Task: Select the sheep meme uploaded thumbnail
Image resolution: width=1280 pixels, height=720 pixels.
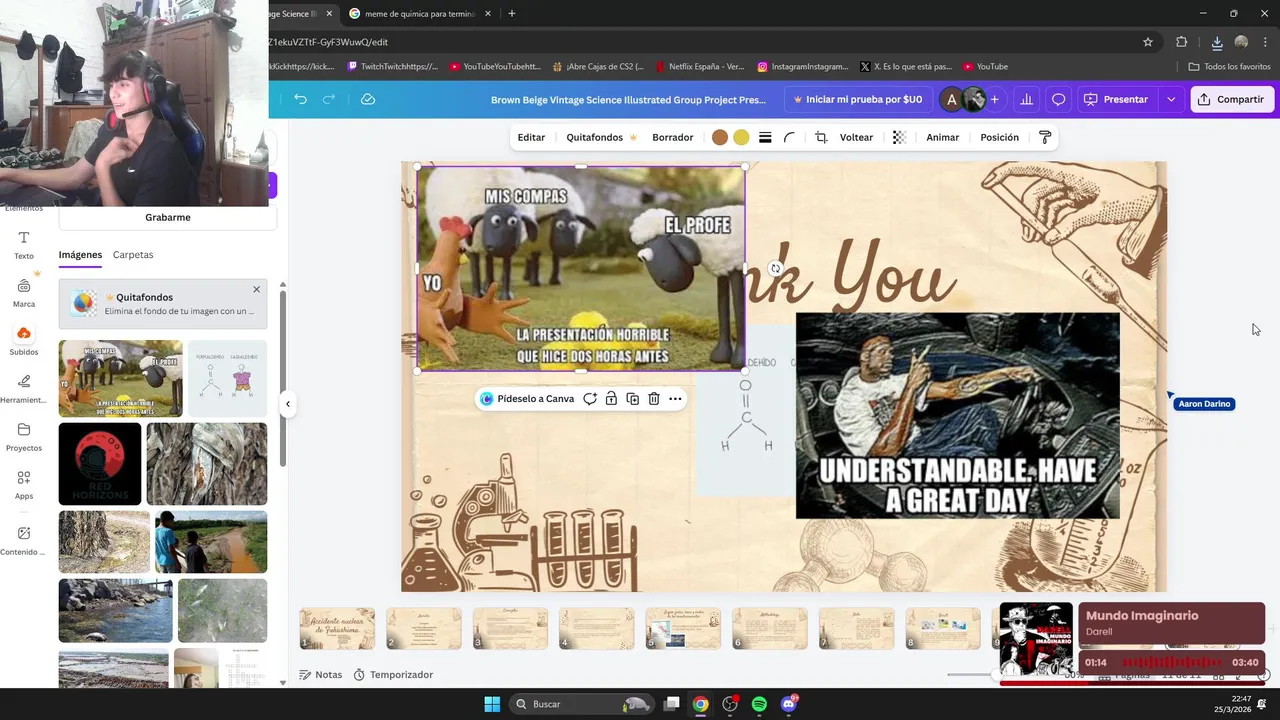Action: (121, 378)
